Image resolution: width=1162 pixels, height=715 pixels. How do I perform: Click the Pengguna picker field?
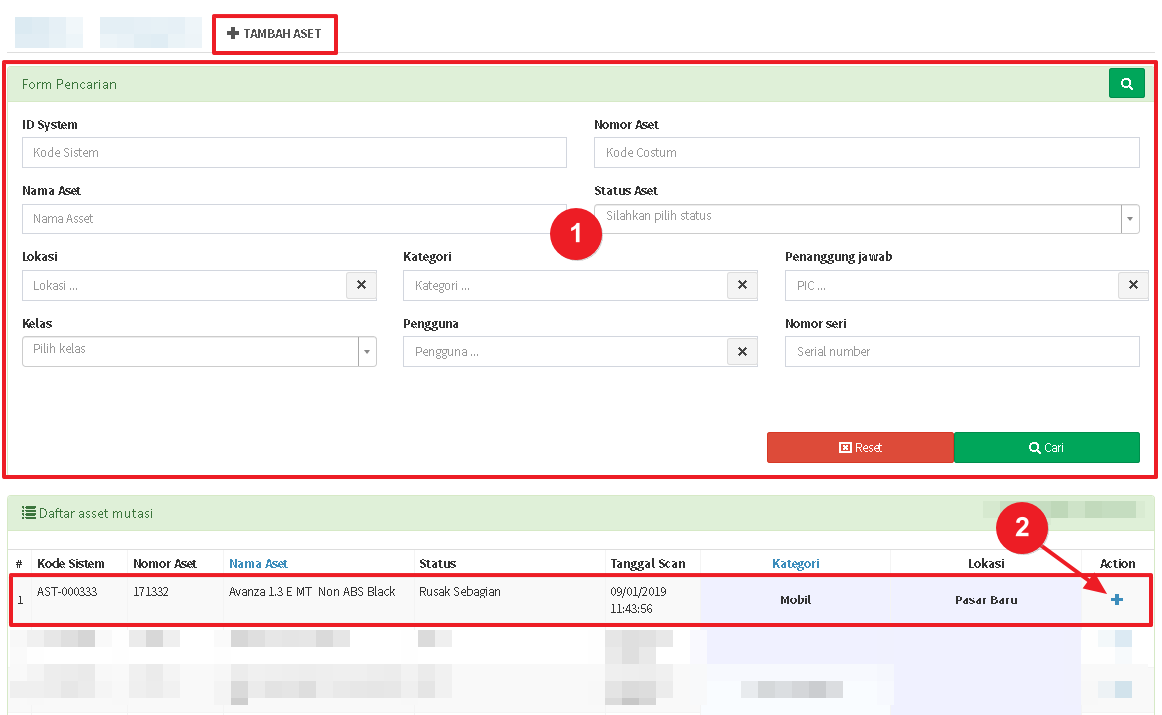[x=565, y=352]
